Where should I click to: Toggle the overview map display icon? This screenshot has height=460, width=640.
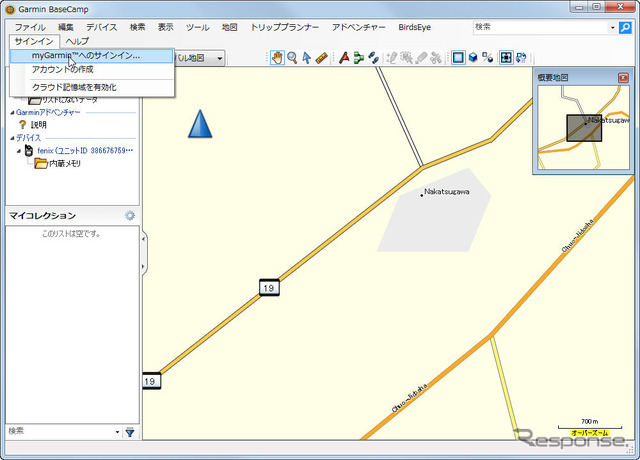pos(506,58)
